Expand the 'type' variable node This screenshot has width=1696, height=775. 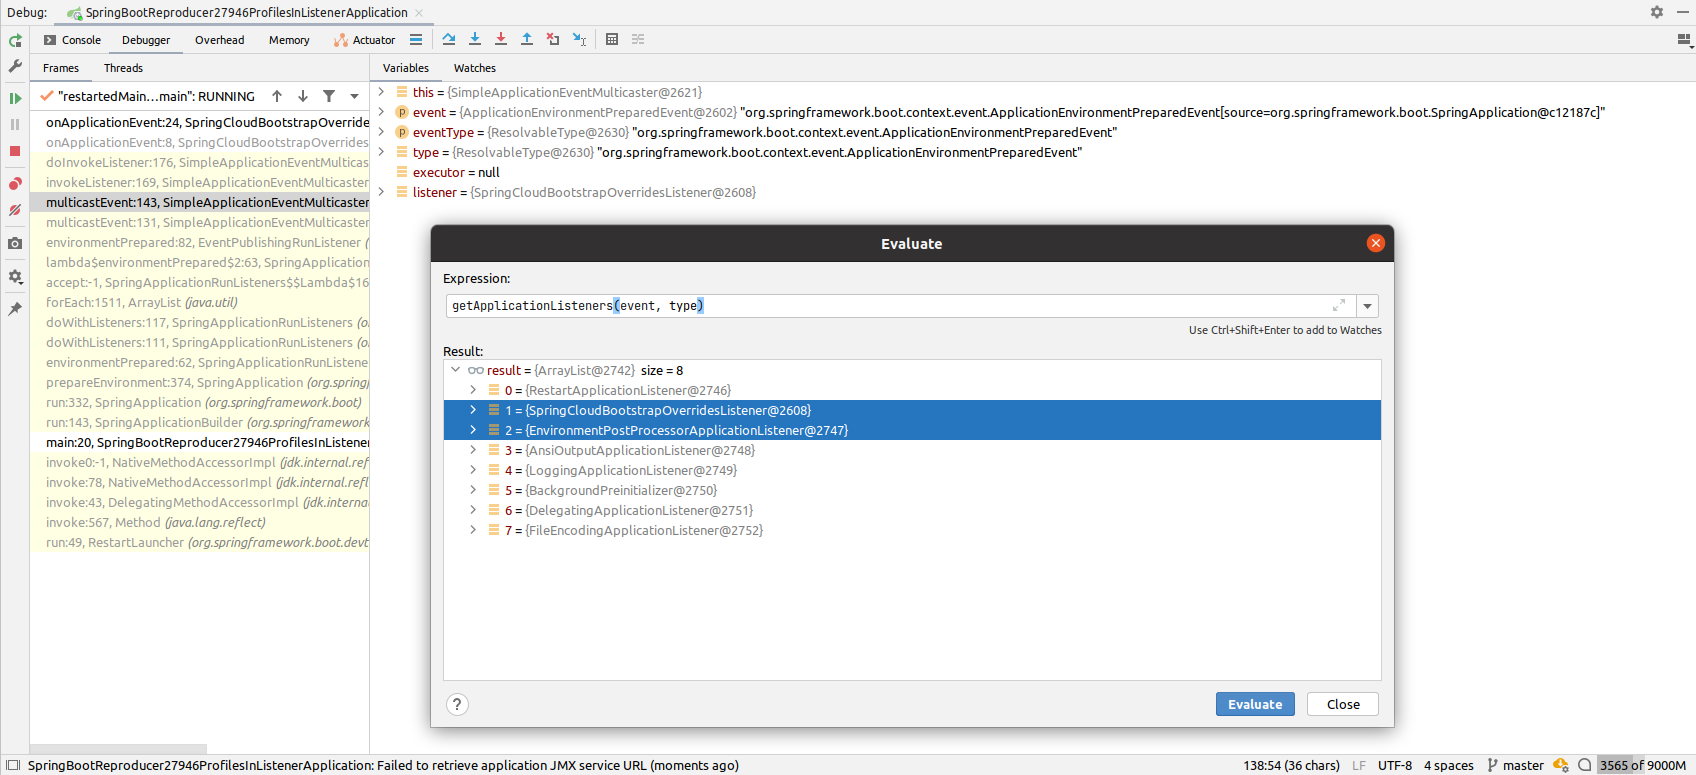click(381, 152)
